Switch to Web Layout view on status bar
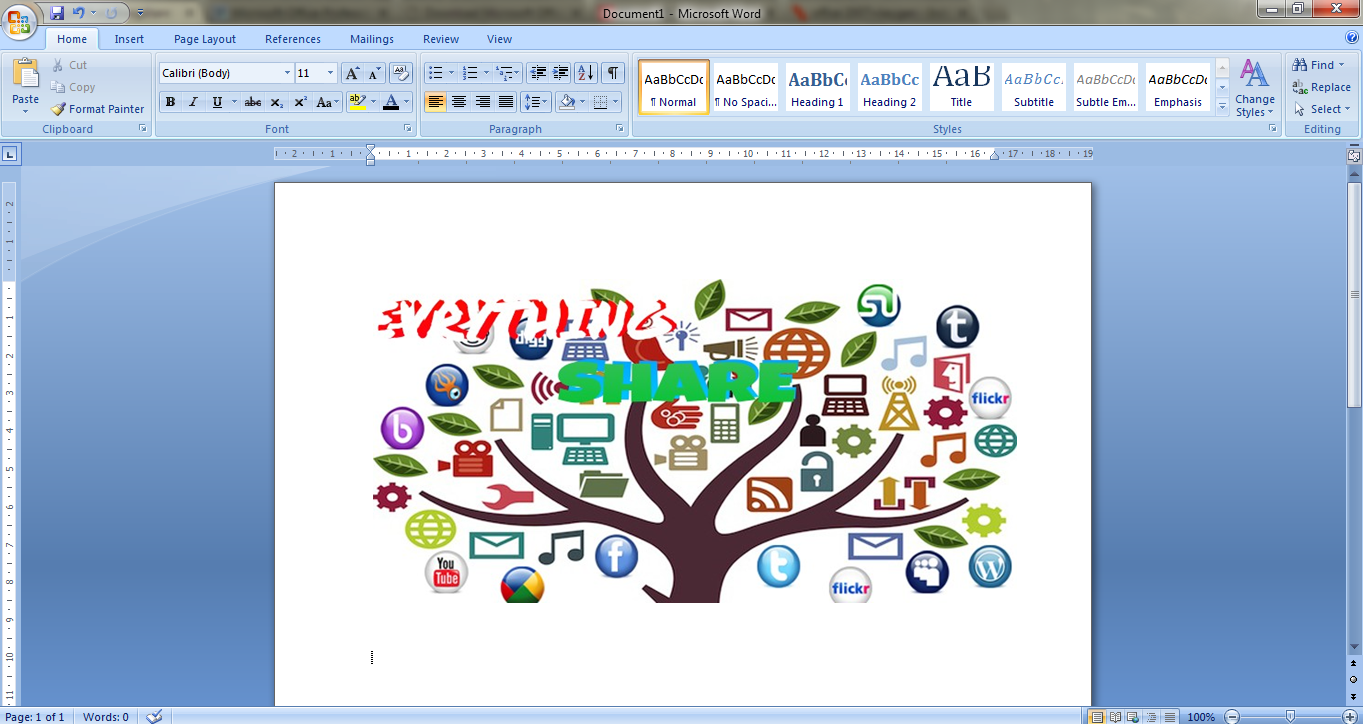 tap(1133, 716)
